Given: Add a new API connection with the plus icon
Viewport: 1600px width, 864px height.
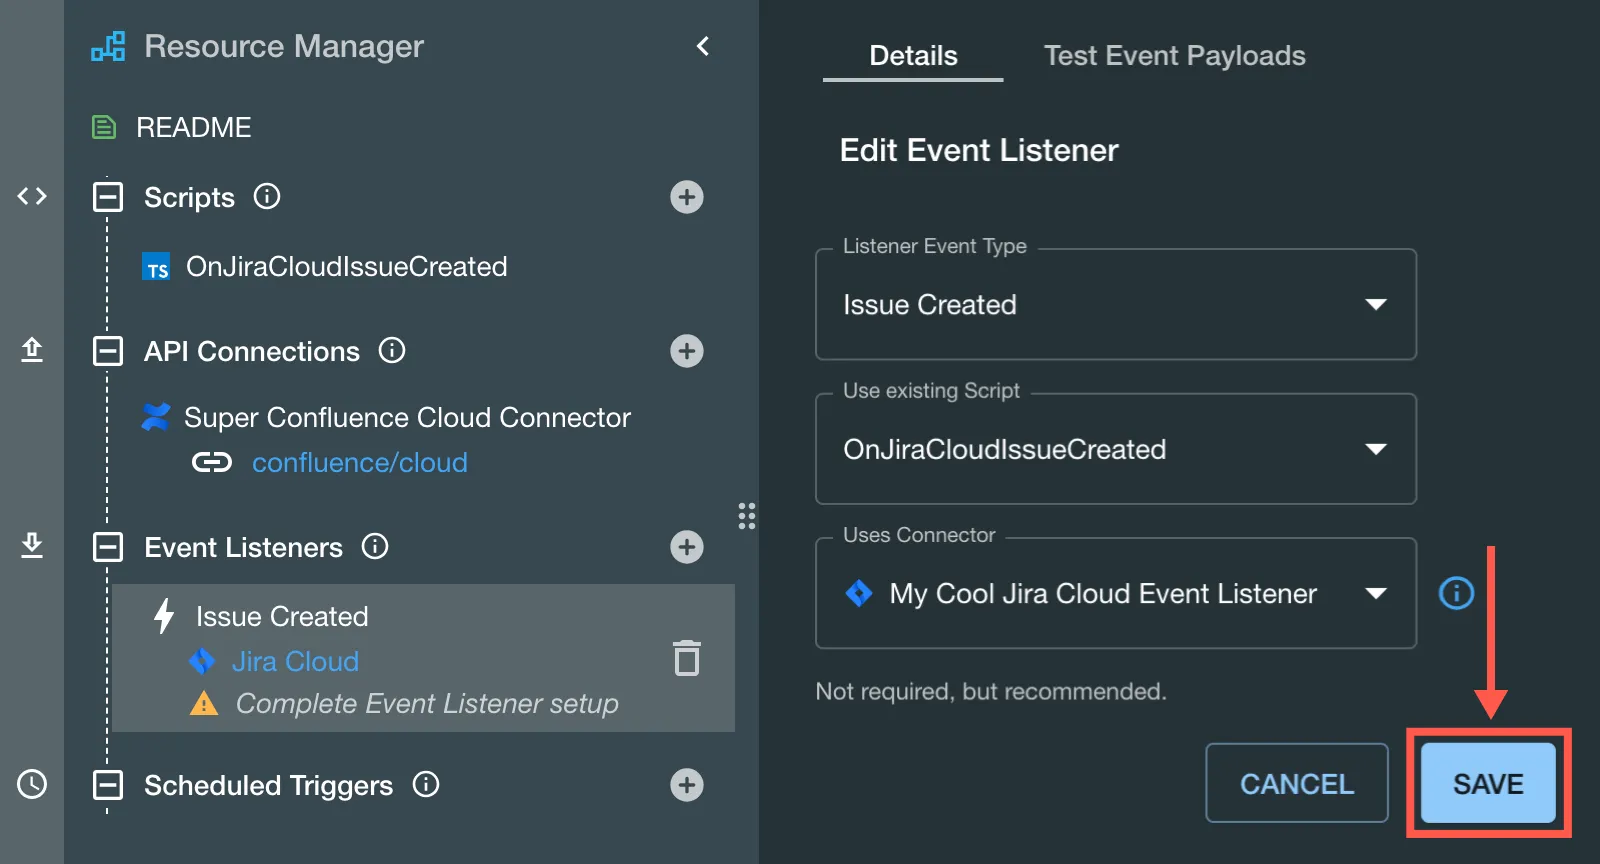Looking at the screenshot, I should (x=687, y=351).
